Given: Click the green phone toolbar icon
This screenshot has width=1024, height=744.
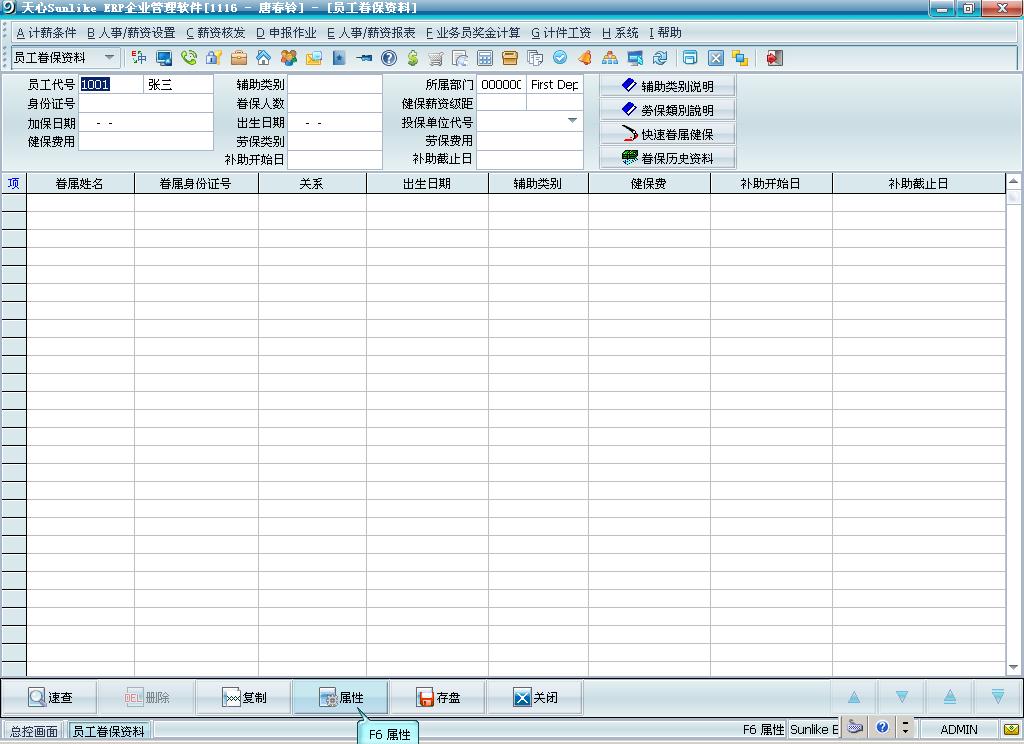Looking at the screenshot, I should point(189,58).
